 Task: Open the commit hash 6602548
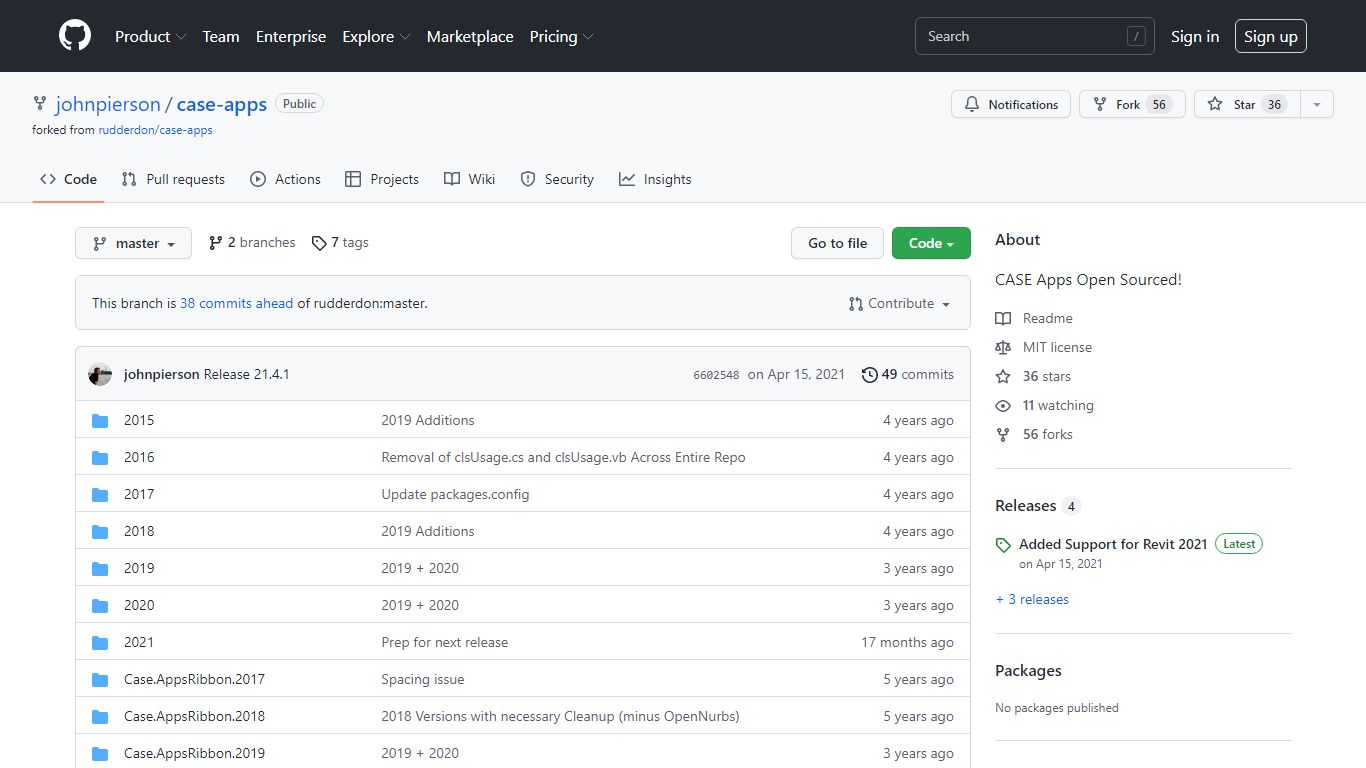[x=716, y=375]
